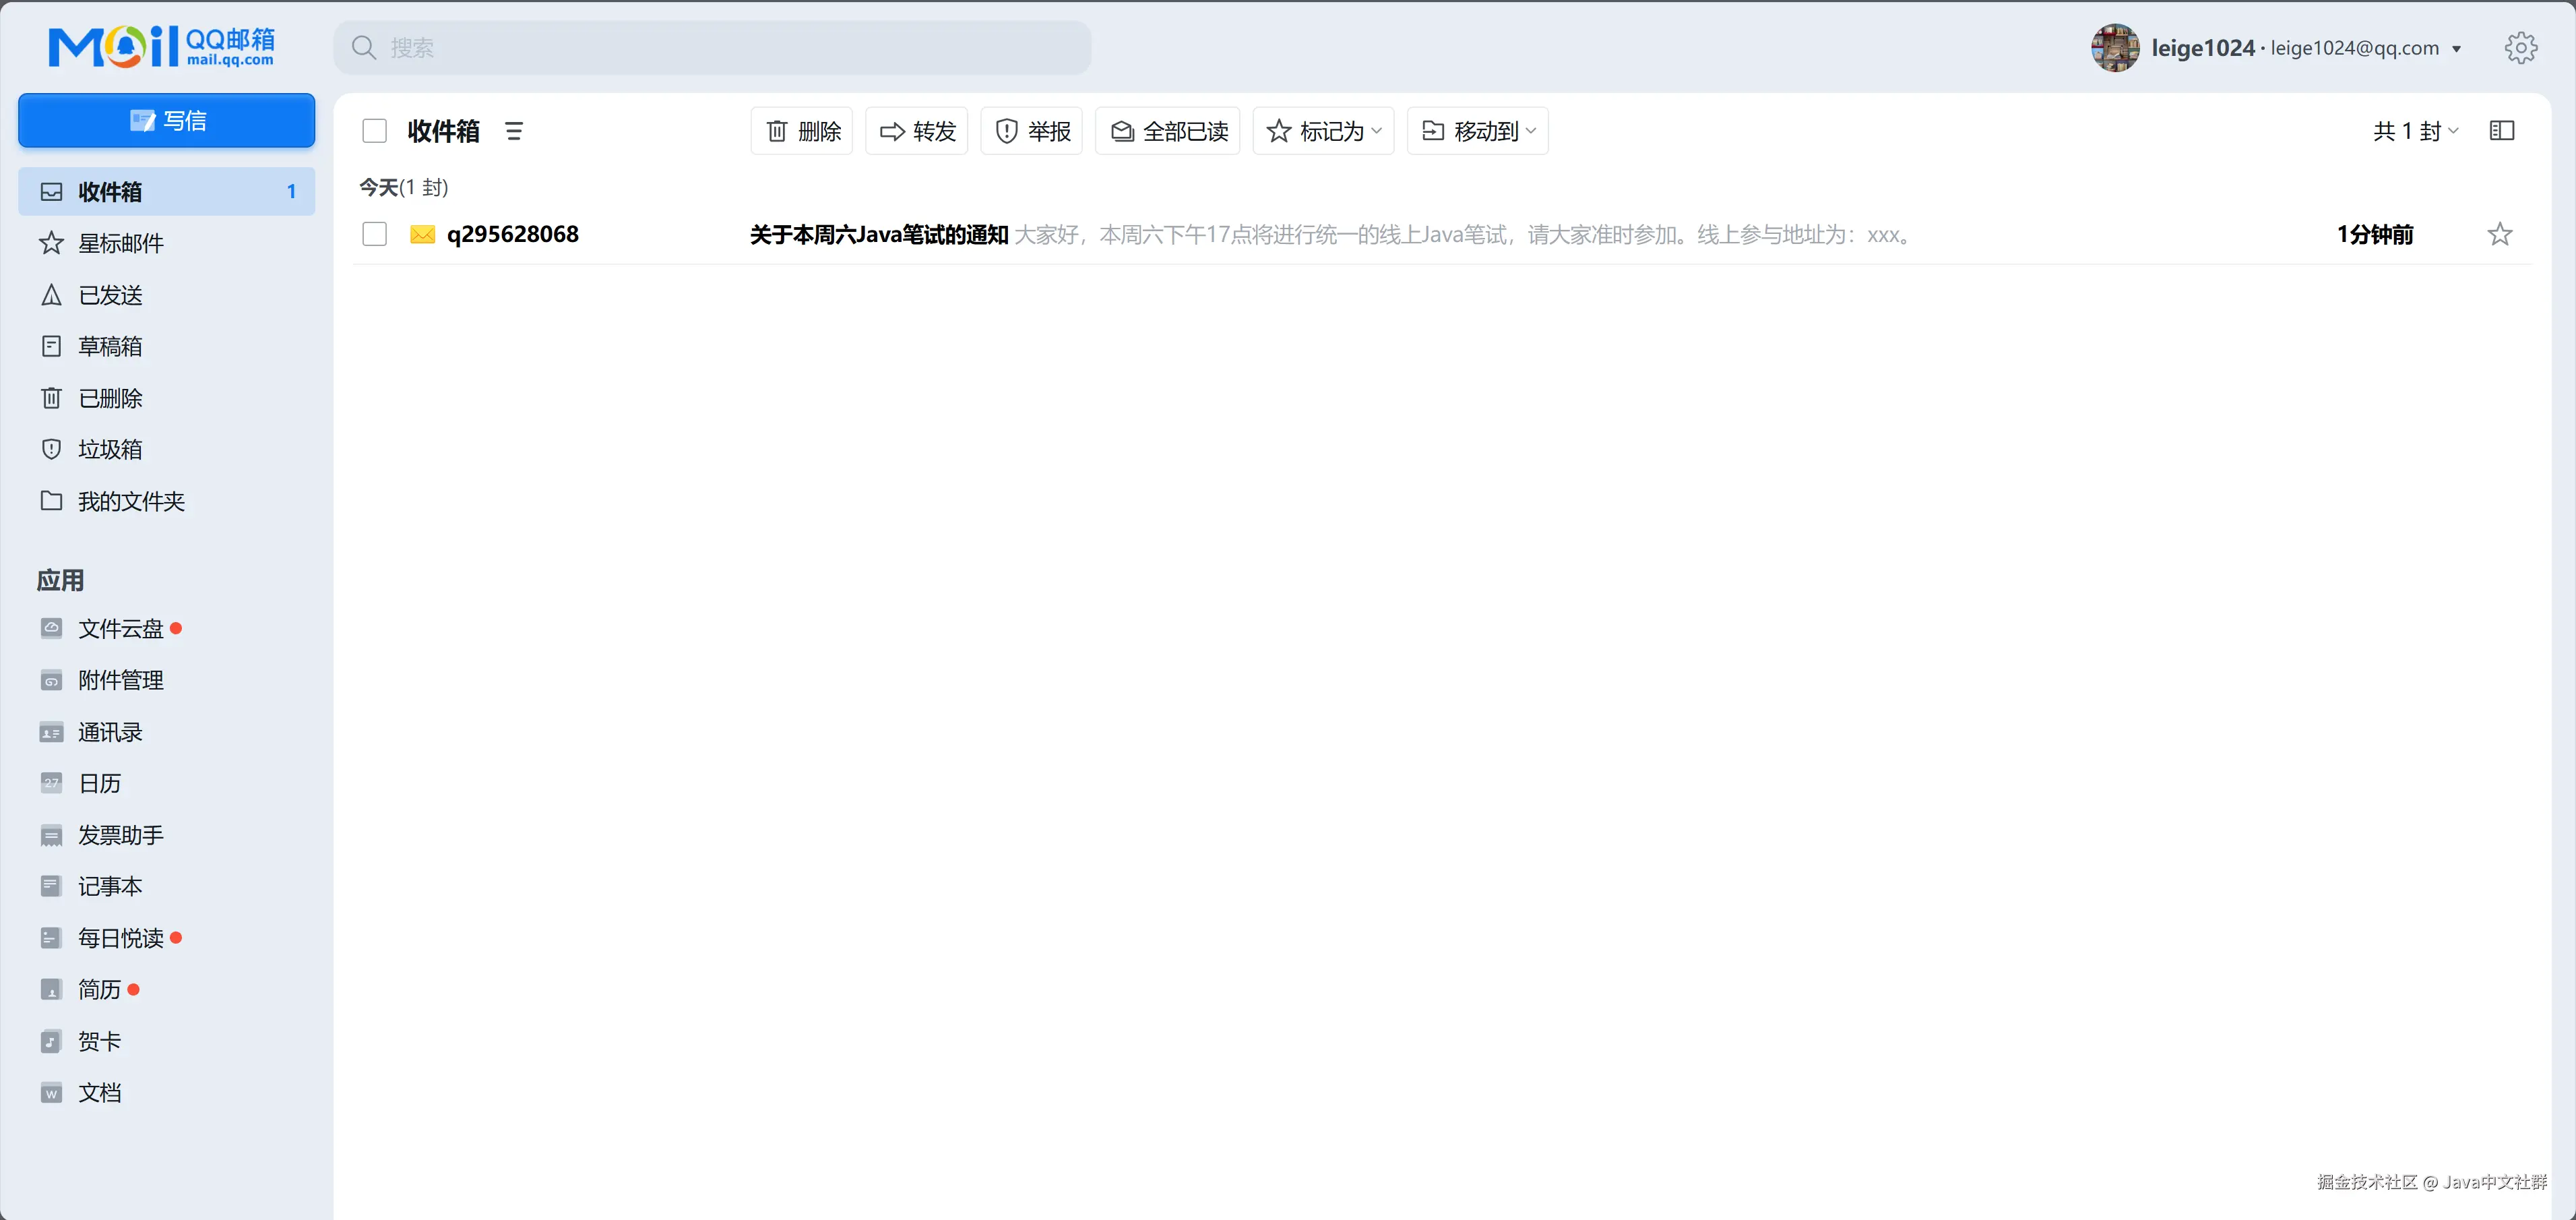Open the 通讯录 contacts app
Viewport: 2576px width, 1220px height.
coord(110,732)
